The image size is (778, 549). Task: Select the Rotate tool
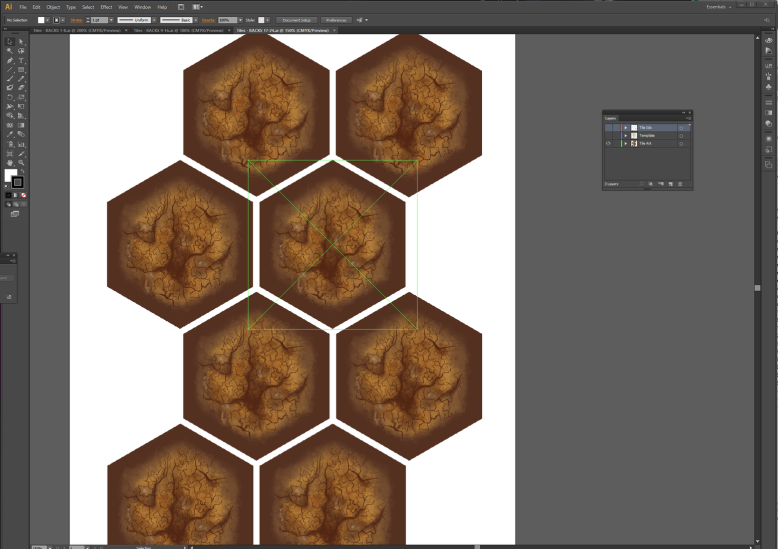pos(9,97)
